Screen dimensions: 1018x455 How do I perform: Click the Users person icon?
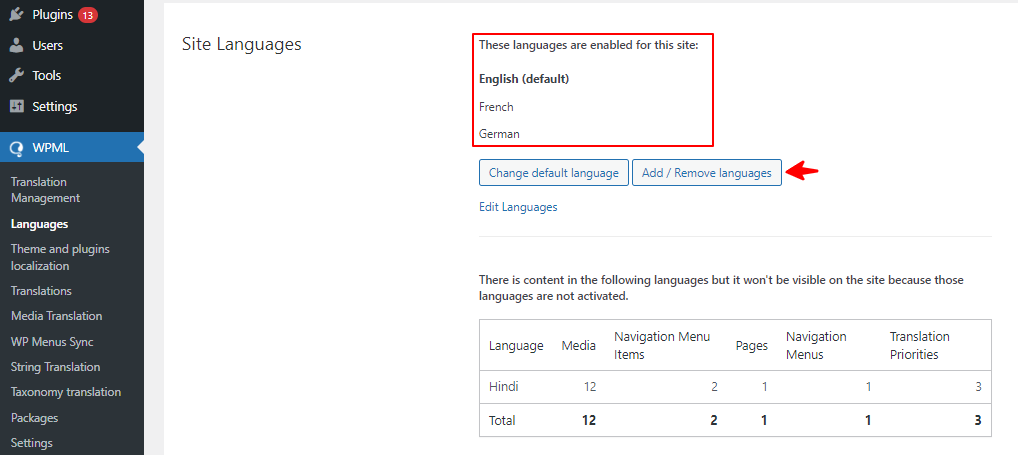pos(17,45)
